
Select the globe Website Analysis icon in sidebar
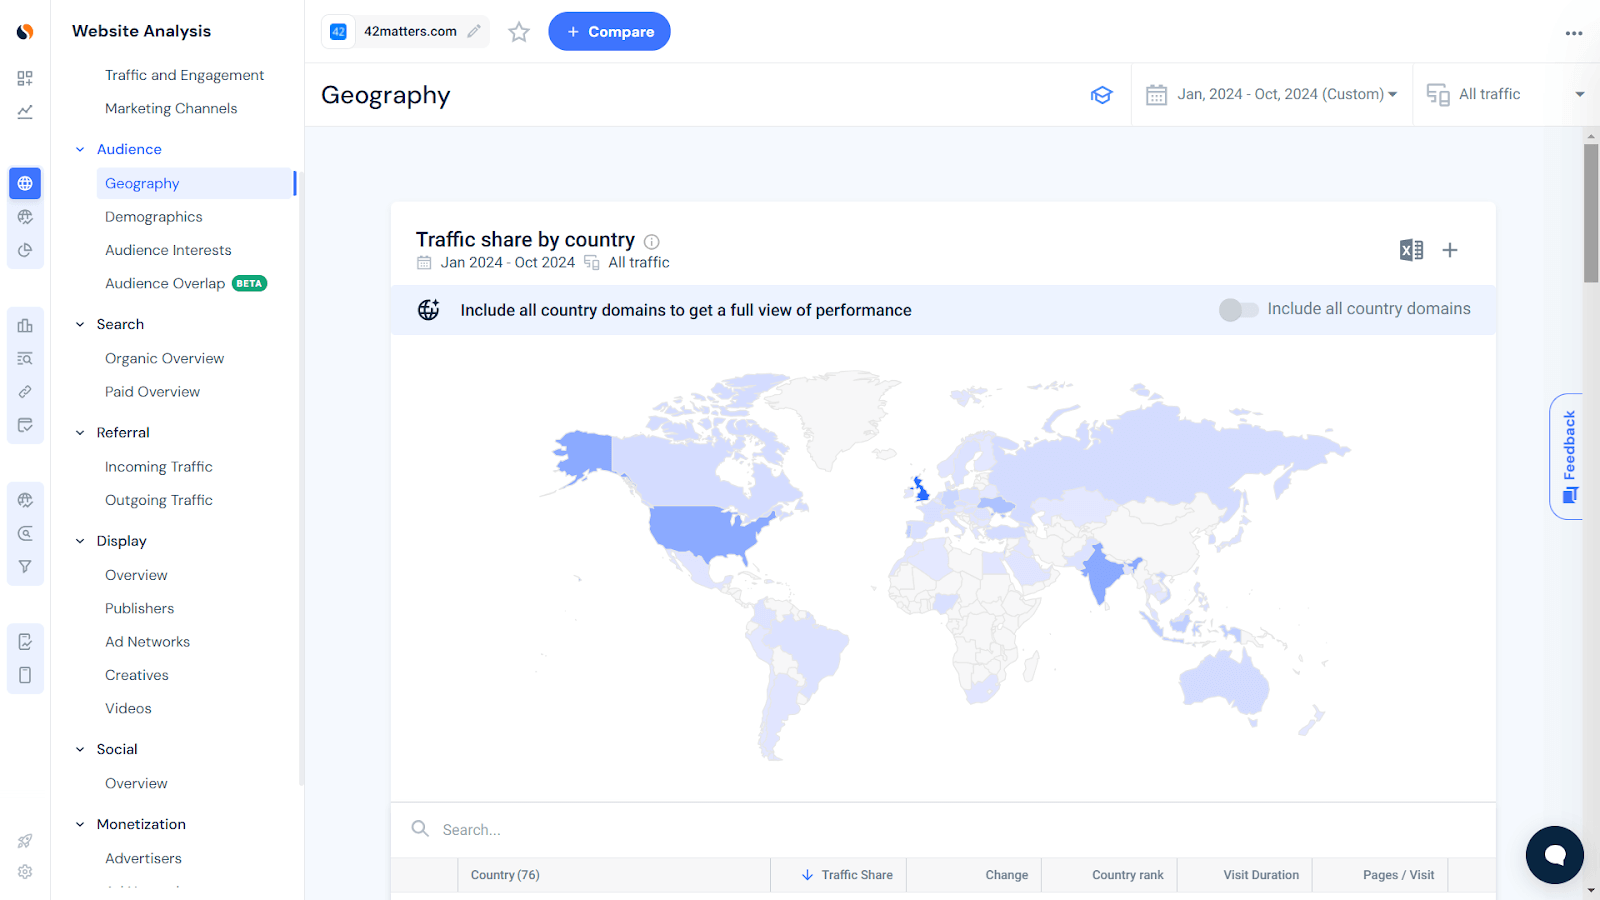[25, 183]
